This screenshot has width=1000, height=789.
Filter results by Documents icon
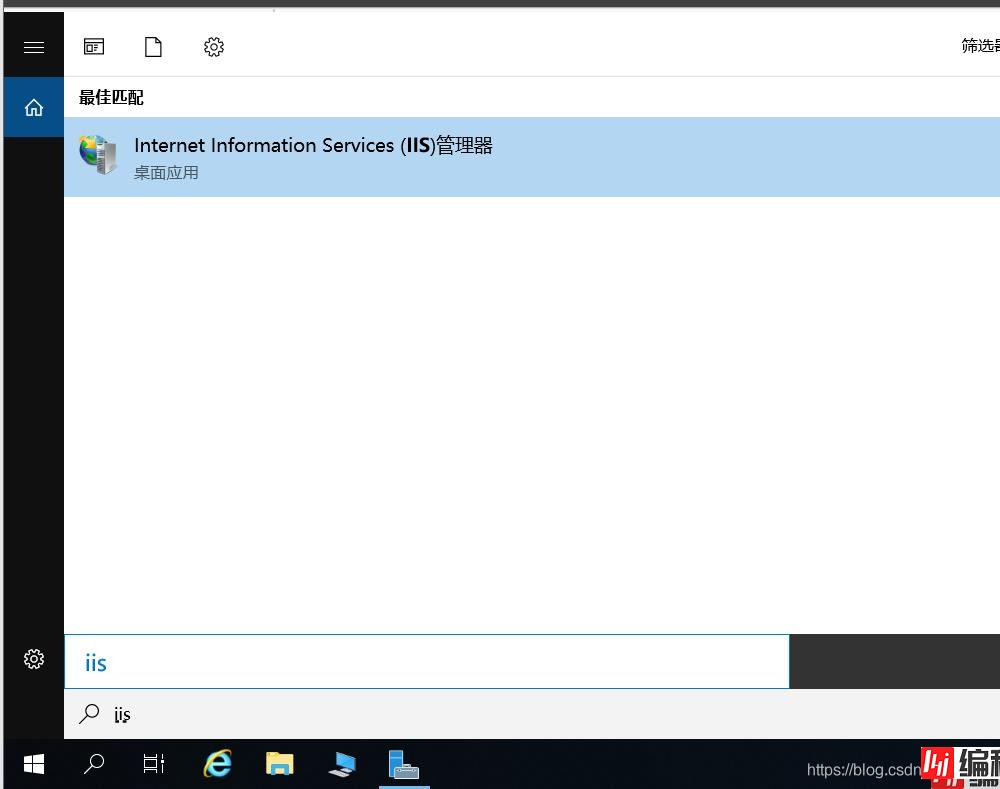(x=153, y=47)
